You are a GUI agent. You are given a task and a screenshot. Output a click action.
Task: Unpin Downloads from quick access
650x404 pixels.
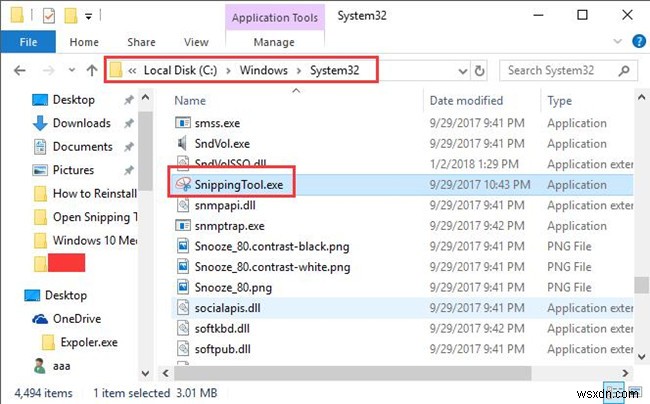click(x=129, y=123)
